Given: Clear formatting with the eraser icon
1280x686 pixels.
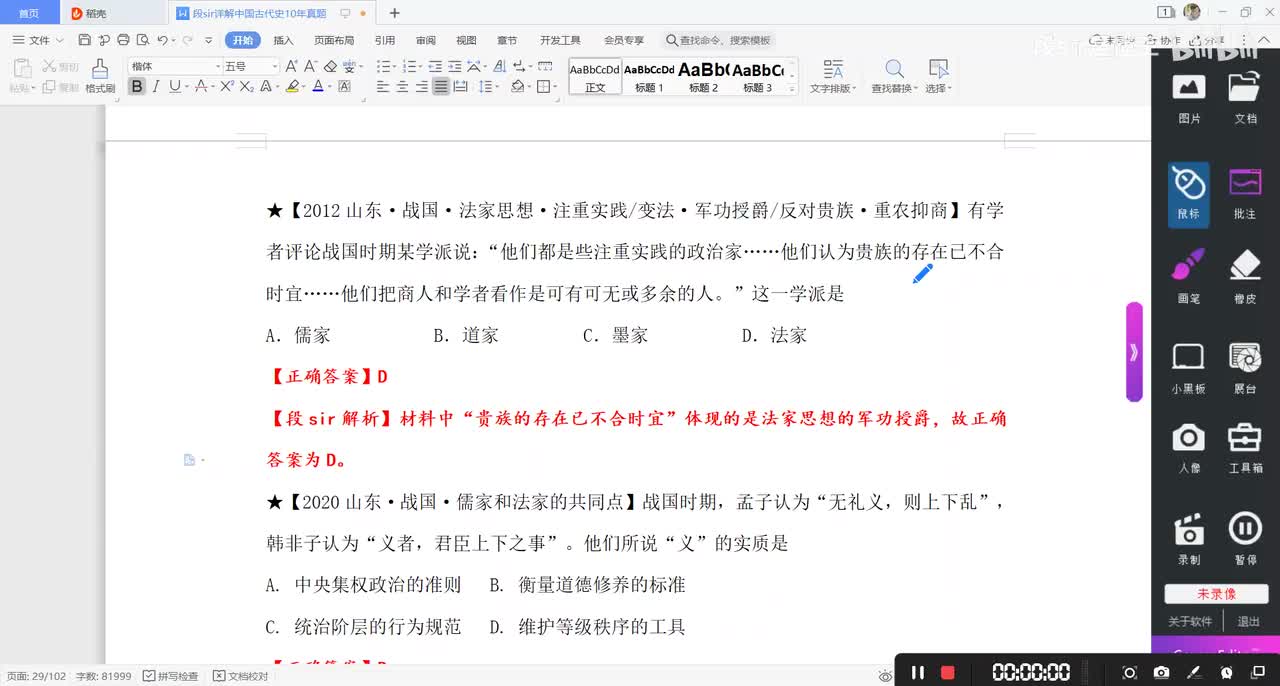Looking at the screenshot, I should pyautogui.click(x=330, y=66).
